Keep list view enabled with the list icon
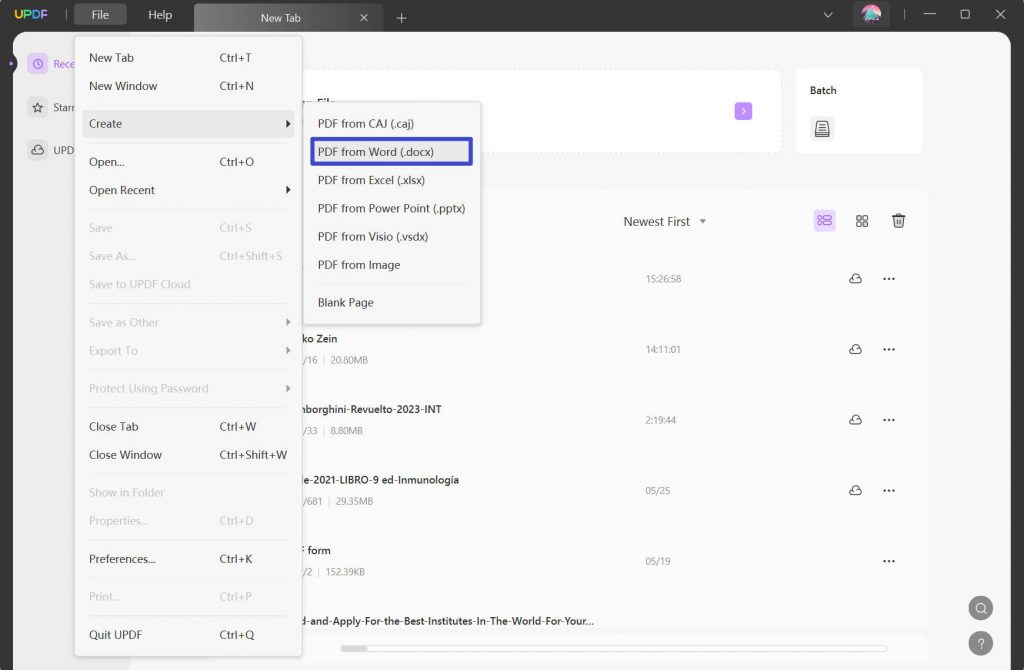Screen dimensions: 1024x670 pyautogui.click(x=824, y=221)
